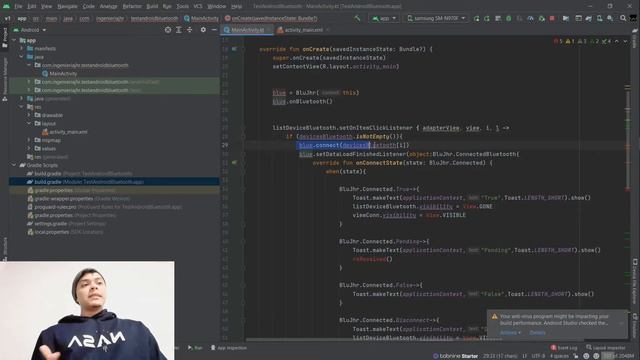Image resolution: width=640 pixels, height=360 pixels.
Task: Click Select Opened File target icon
Action: [168, 30]
